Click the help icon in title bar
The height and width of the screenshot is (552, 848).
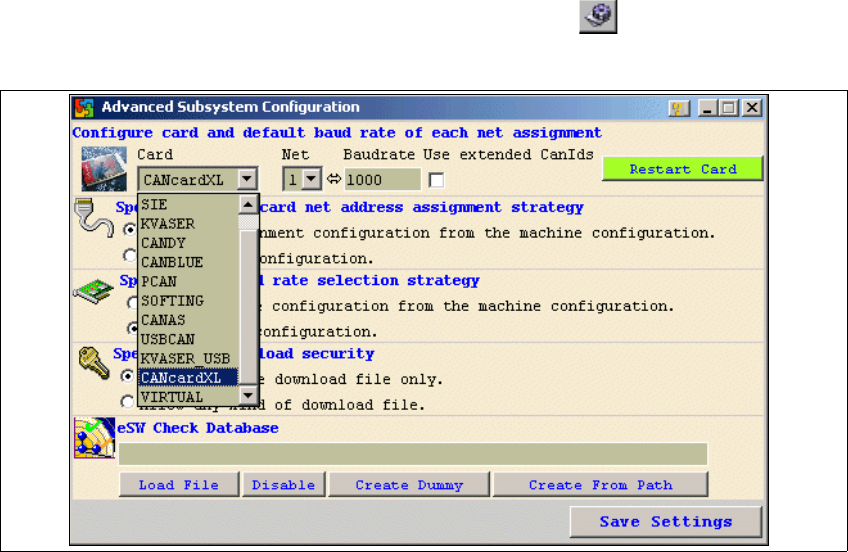(679, 107)
